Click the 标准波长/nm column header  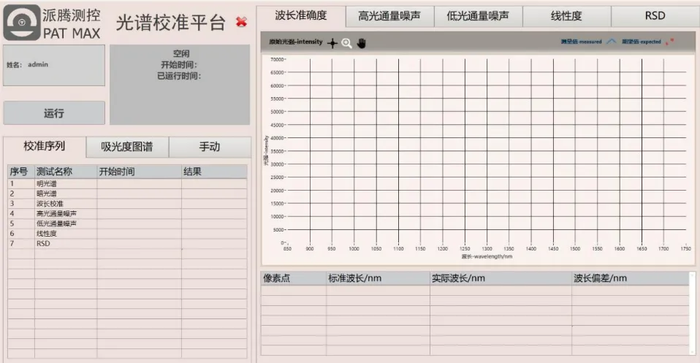coord(378,278)
